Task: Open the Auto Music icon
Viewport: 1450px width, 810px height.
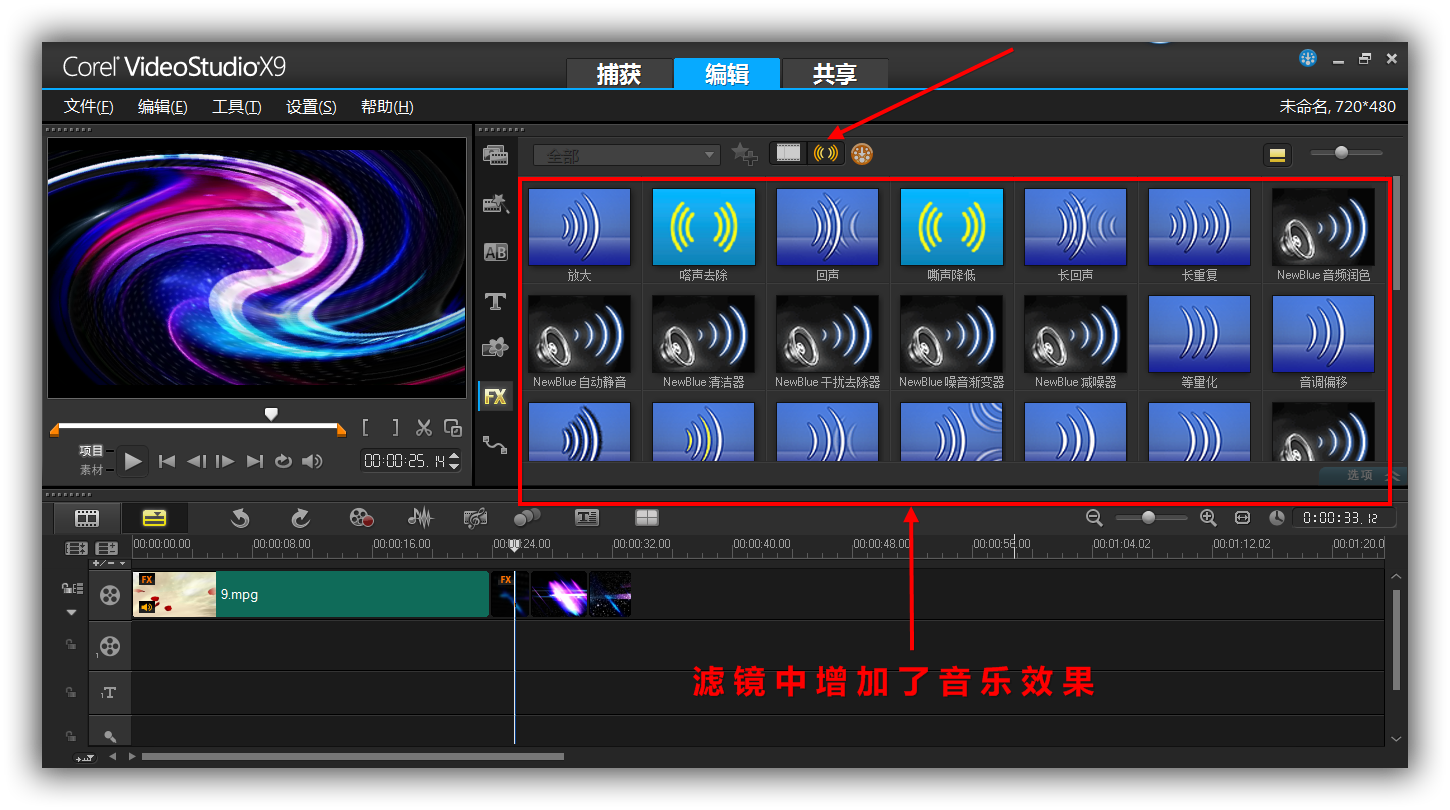Action: tap(475, 518)
